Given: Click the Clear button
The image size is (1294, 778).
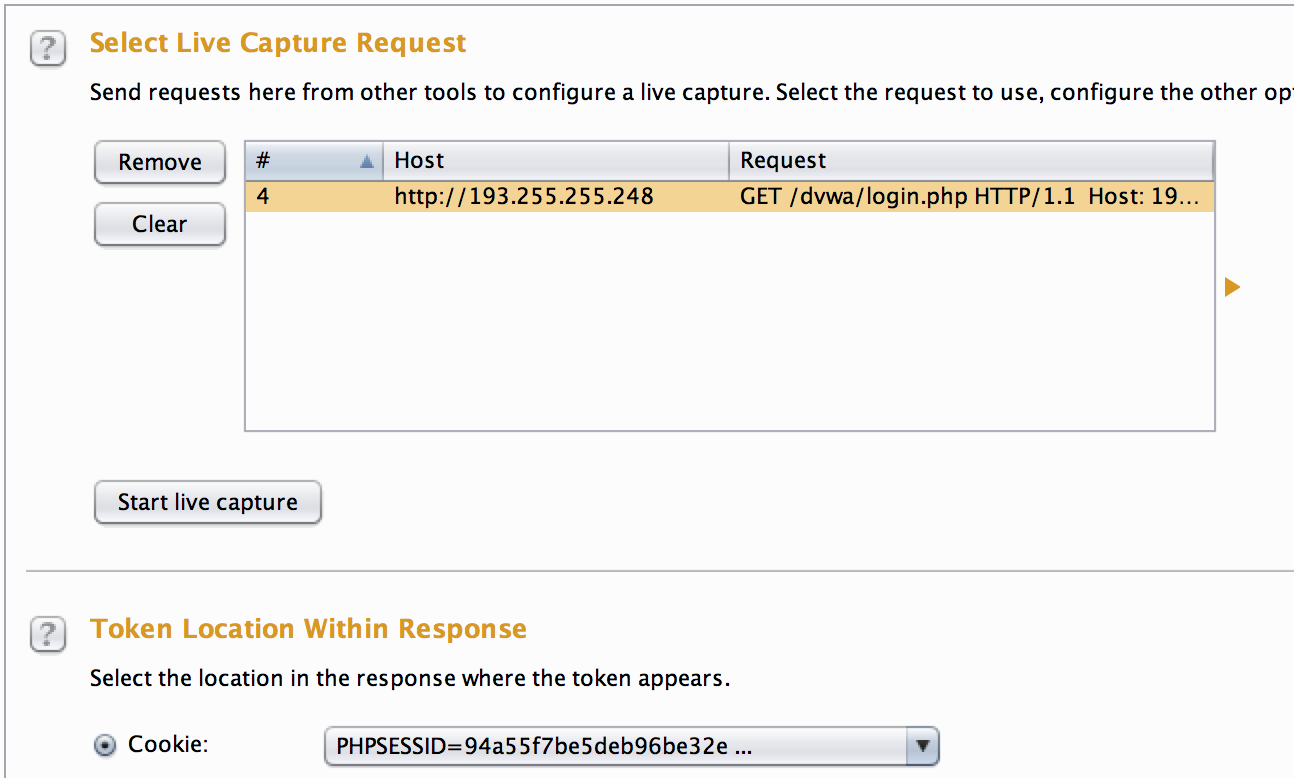Looking at the screenshot, I should point(160,224).
